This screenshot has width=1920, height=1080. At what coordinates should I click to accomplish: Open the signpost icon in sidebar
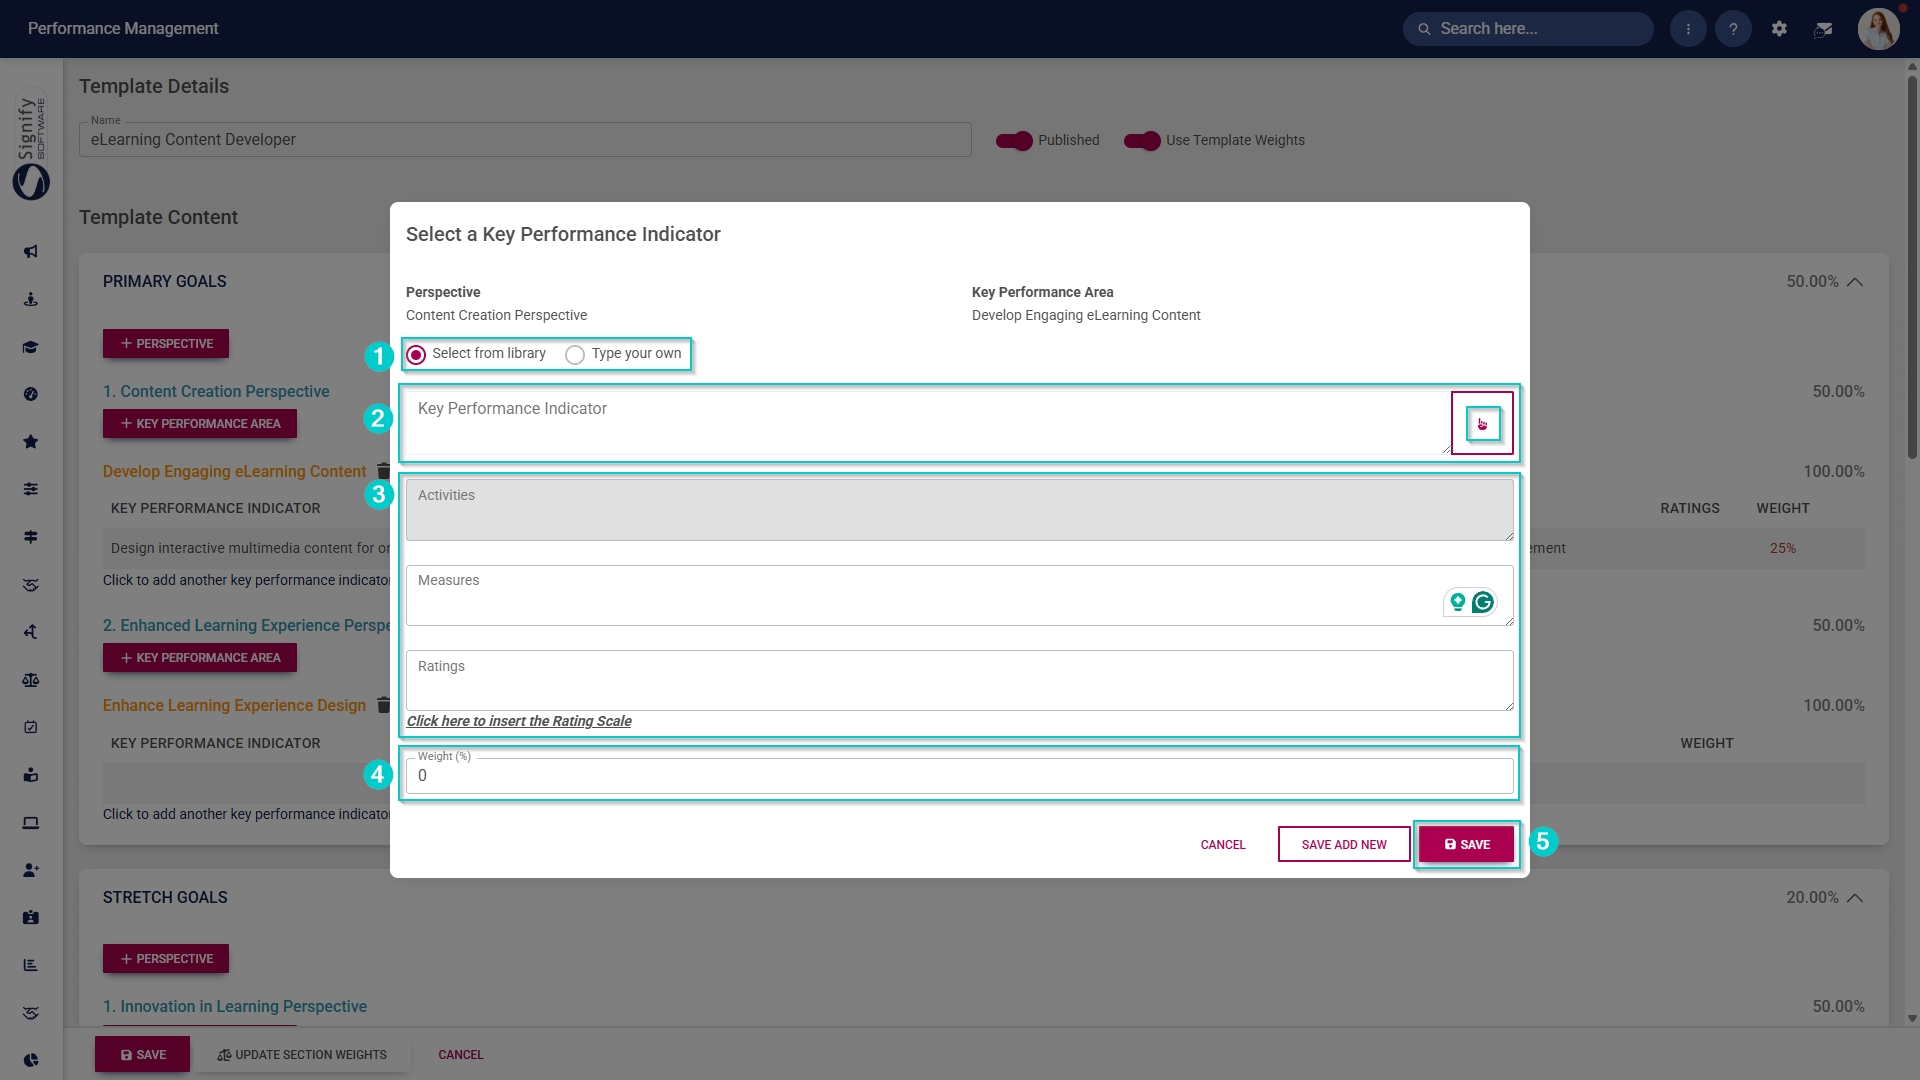[31, 537]
